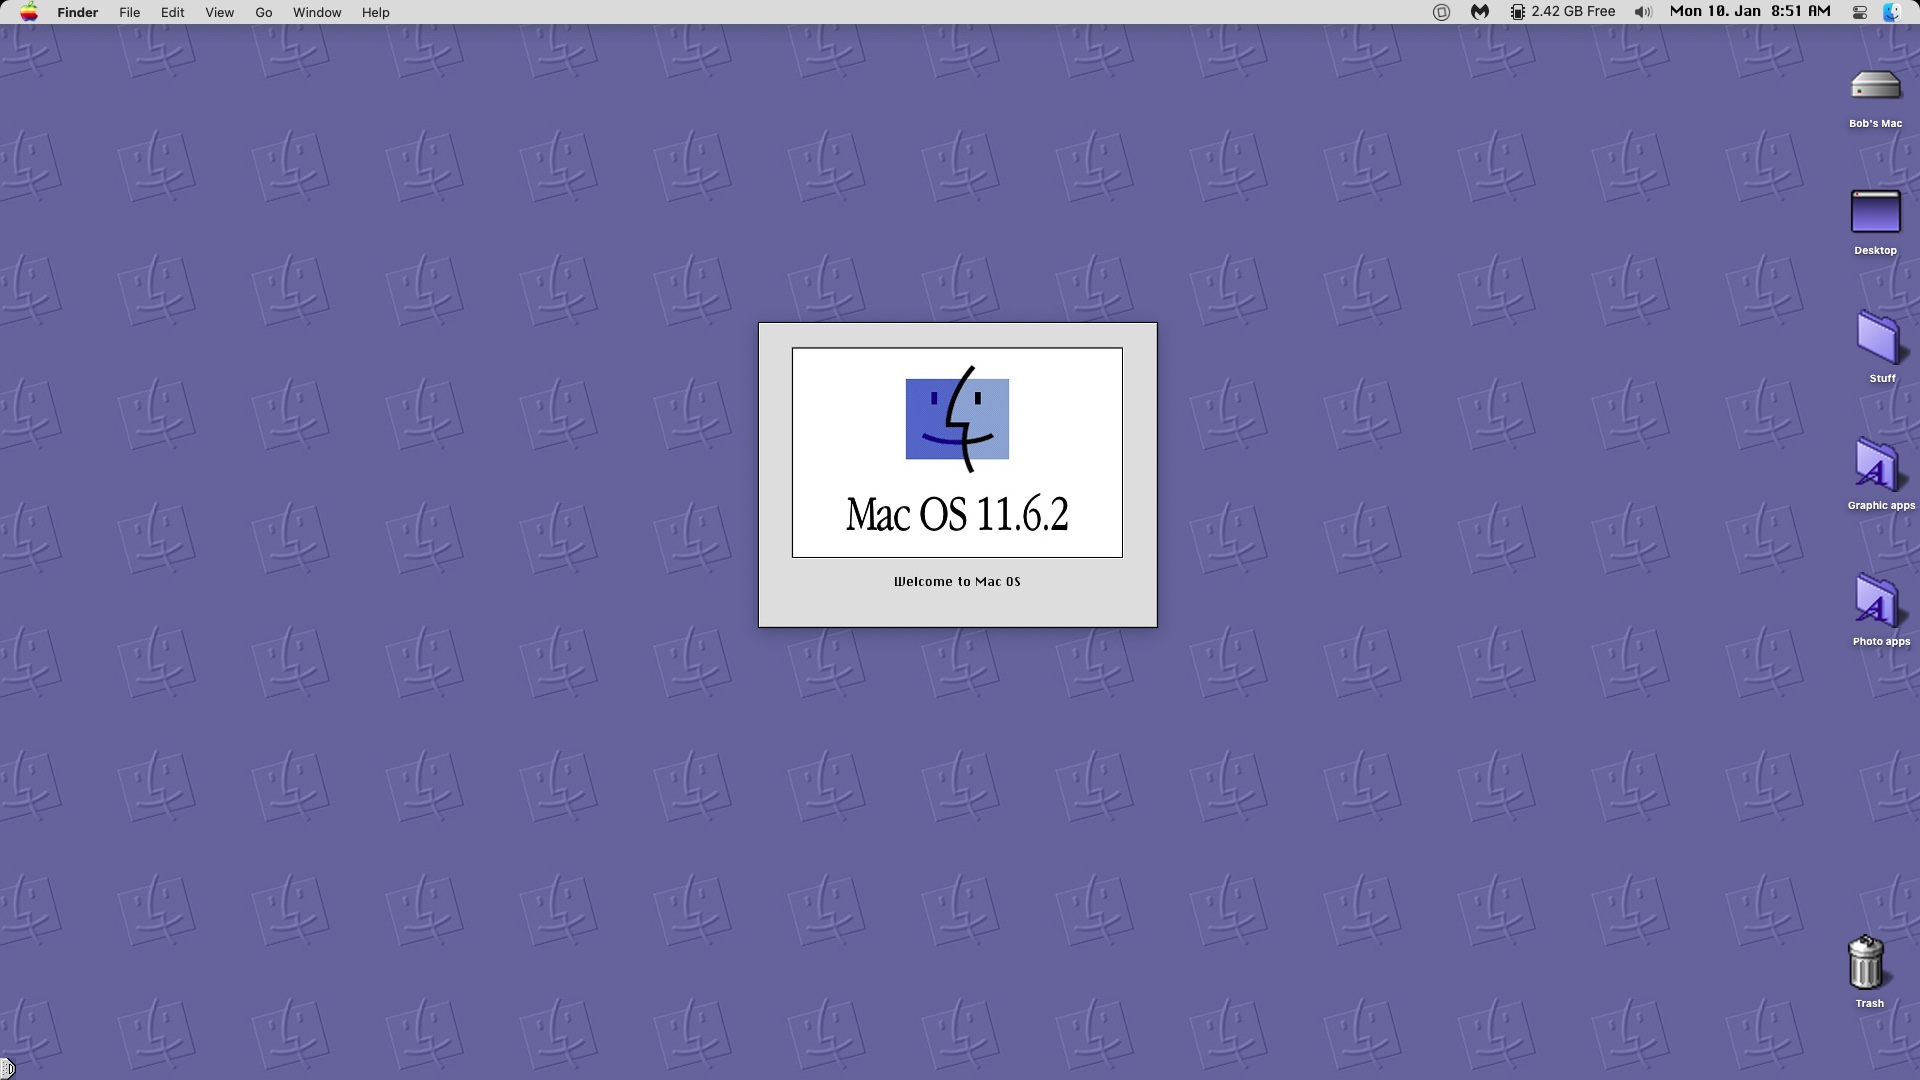This screenshot has height=1080, width=1920.
Task: Open the Edit menu
Action: point(172,12)
